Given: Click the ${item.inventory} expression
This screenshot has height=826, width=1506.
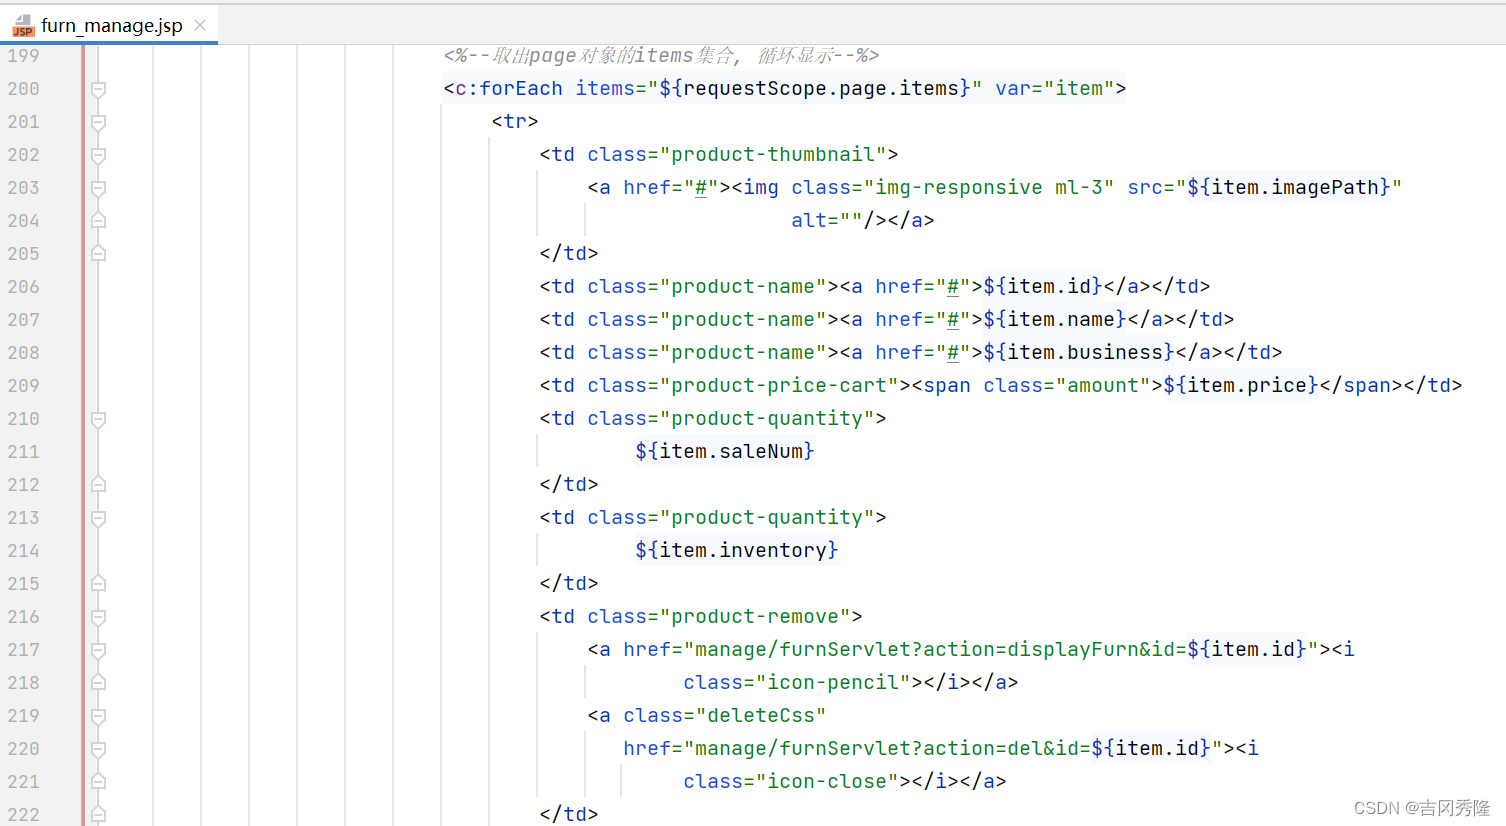Looking at the screenshot, I should pyautogui.click(x=737, y=551).
